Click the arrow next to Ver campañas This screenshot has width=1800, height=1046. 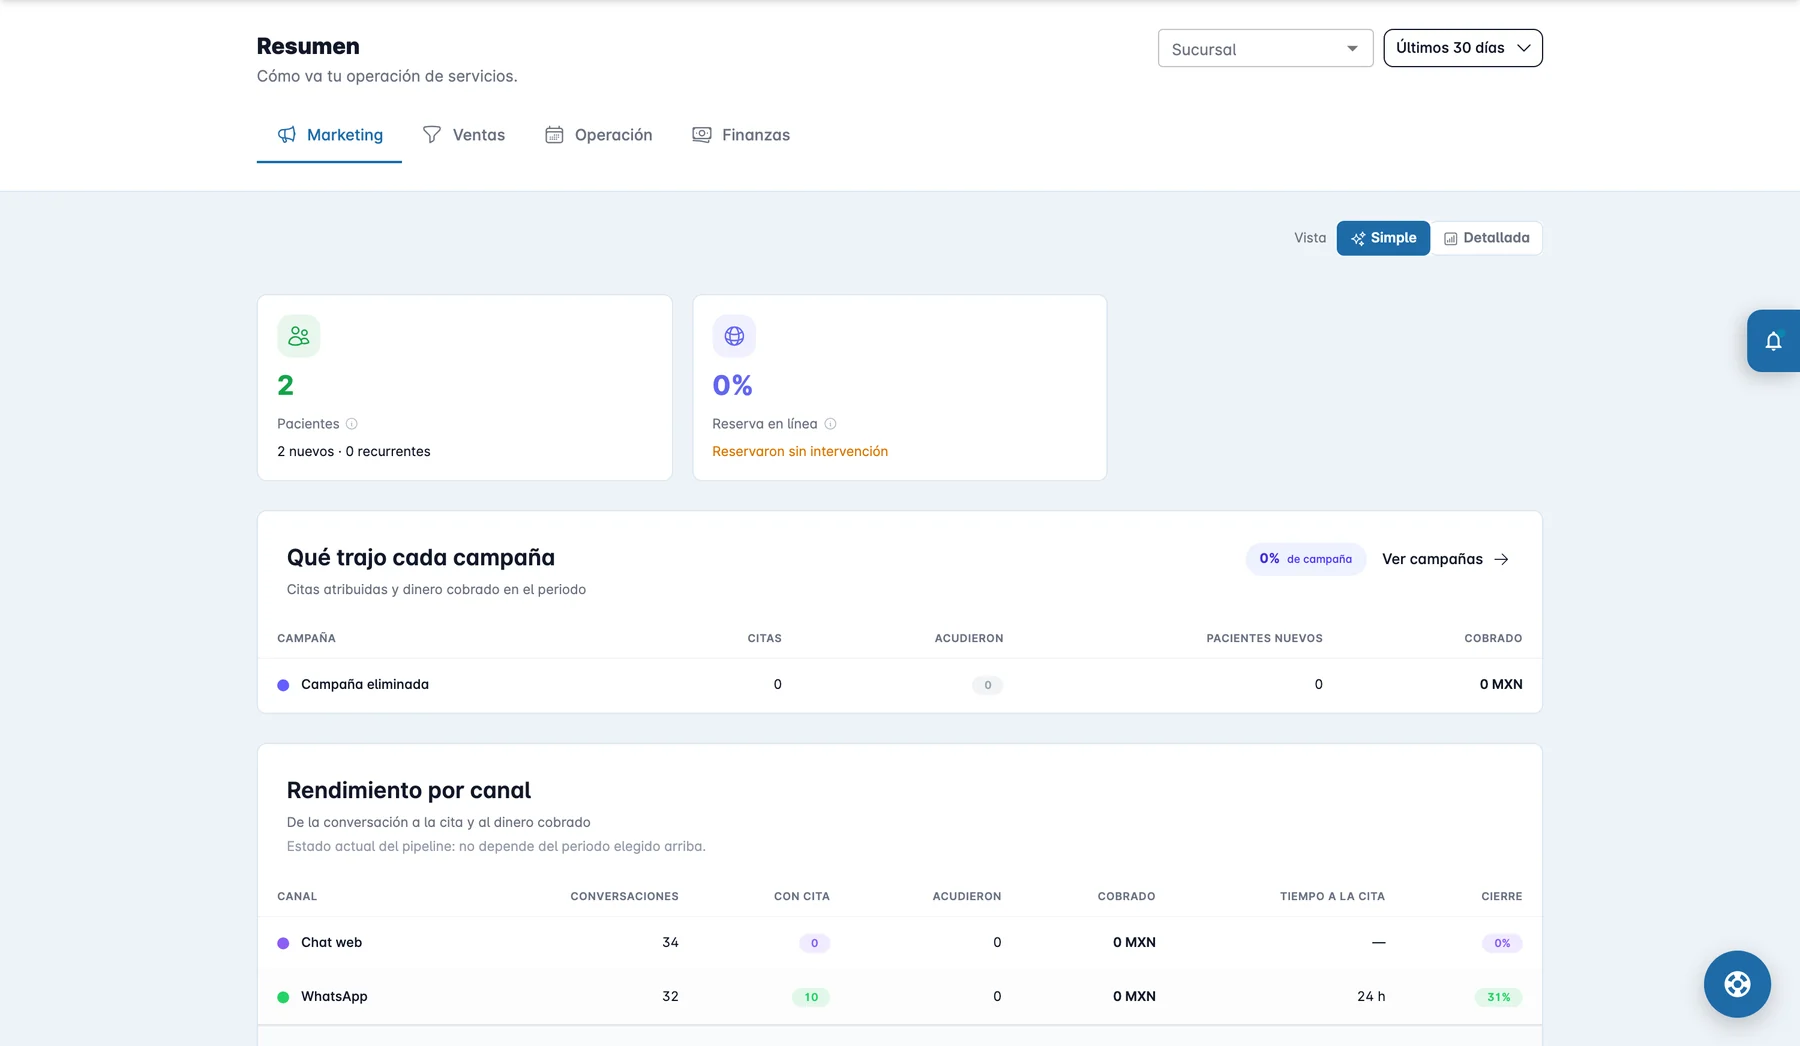[x=1501, y=559]
